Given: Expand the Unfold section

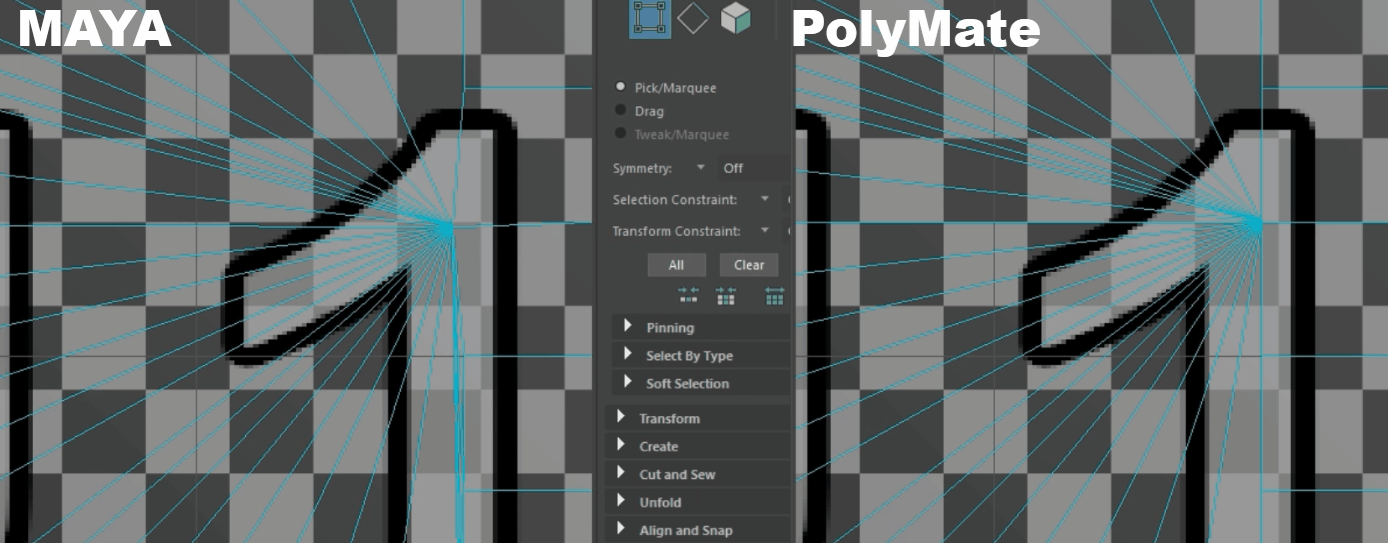Looking at the screenshot, I should coord(621,502).
